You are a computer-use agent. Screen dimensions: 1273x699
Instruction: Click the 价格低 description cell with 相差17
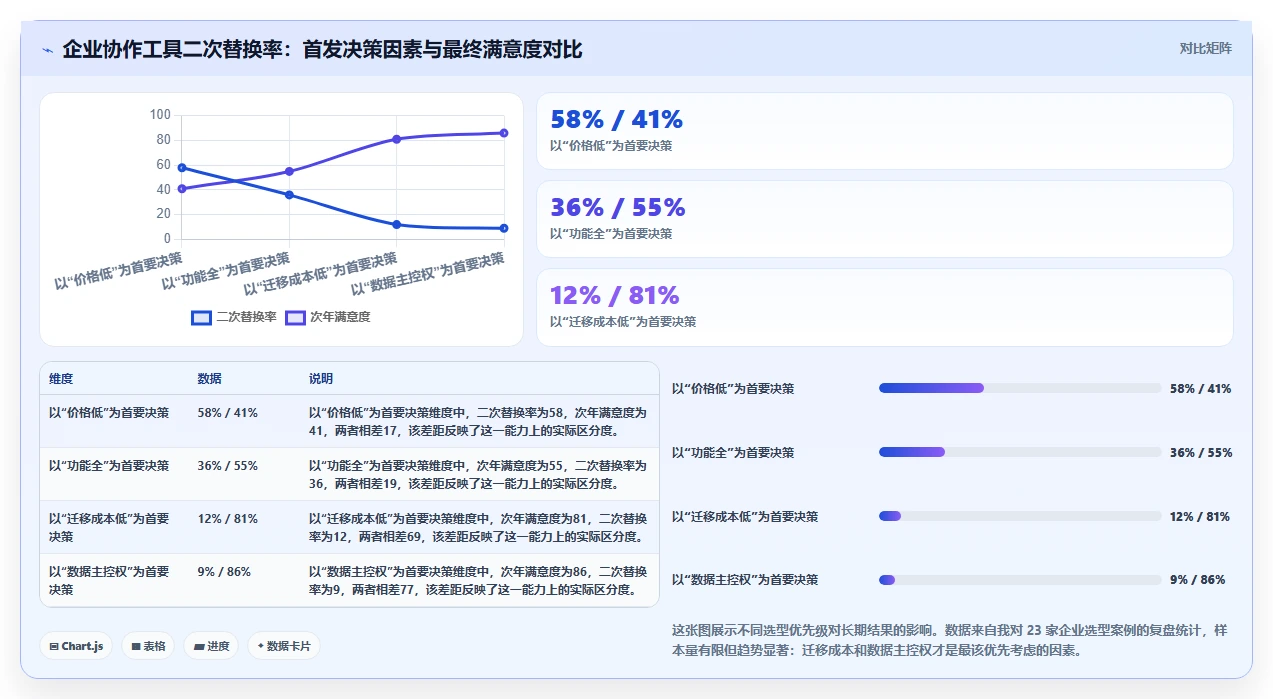click(x=478, y=421)
